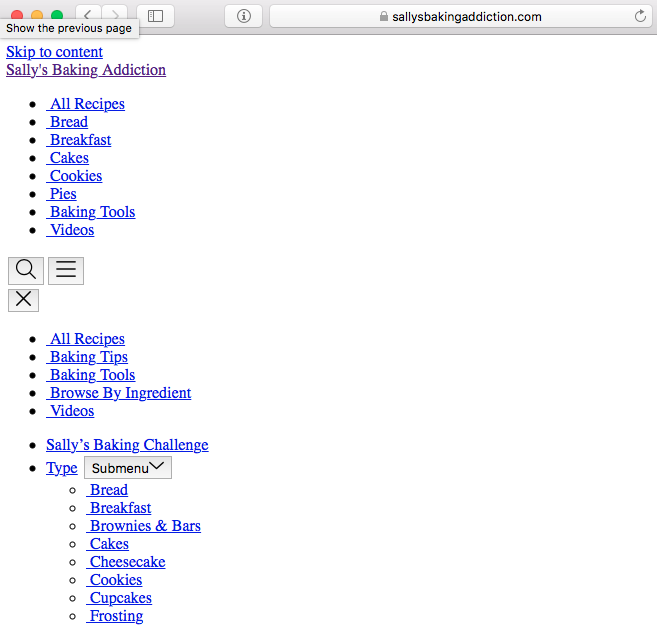The width and height of the screenshot is (657, 626).
Task: Open the Cupcakes submenu link
Action: click(119, 598)
